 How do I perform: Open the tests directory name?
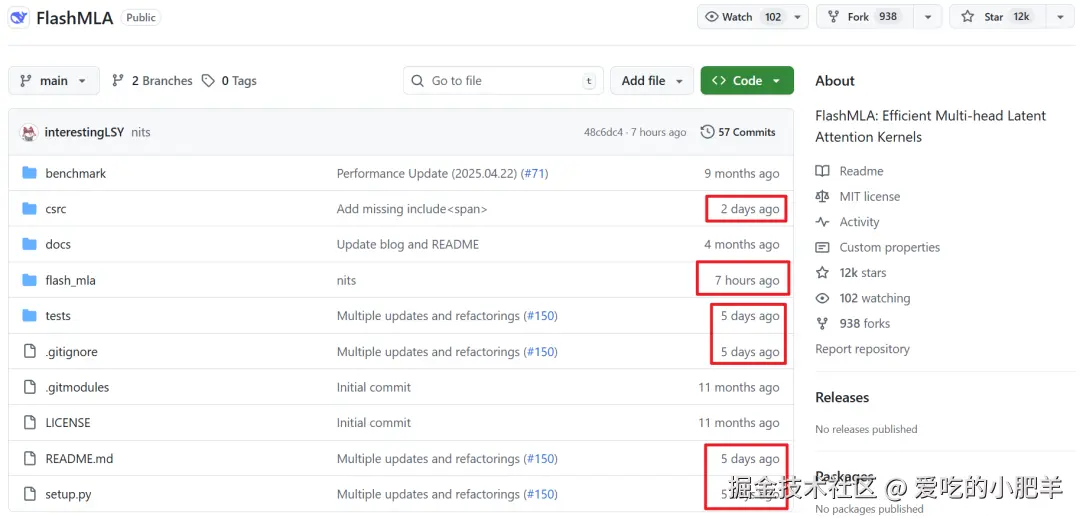pos(58,317)
